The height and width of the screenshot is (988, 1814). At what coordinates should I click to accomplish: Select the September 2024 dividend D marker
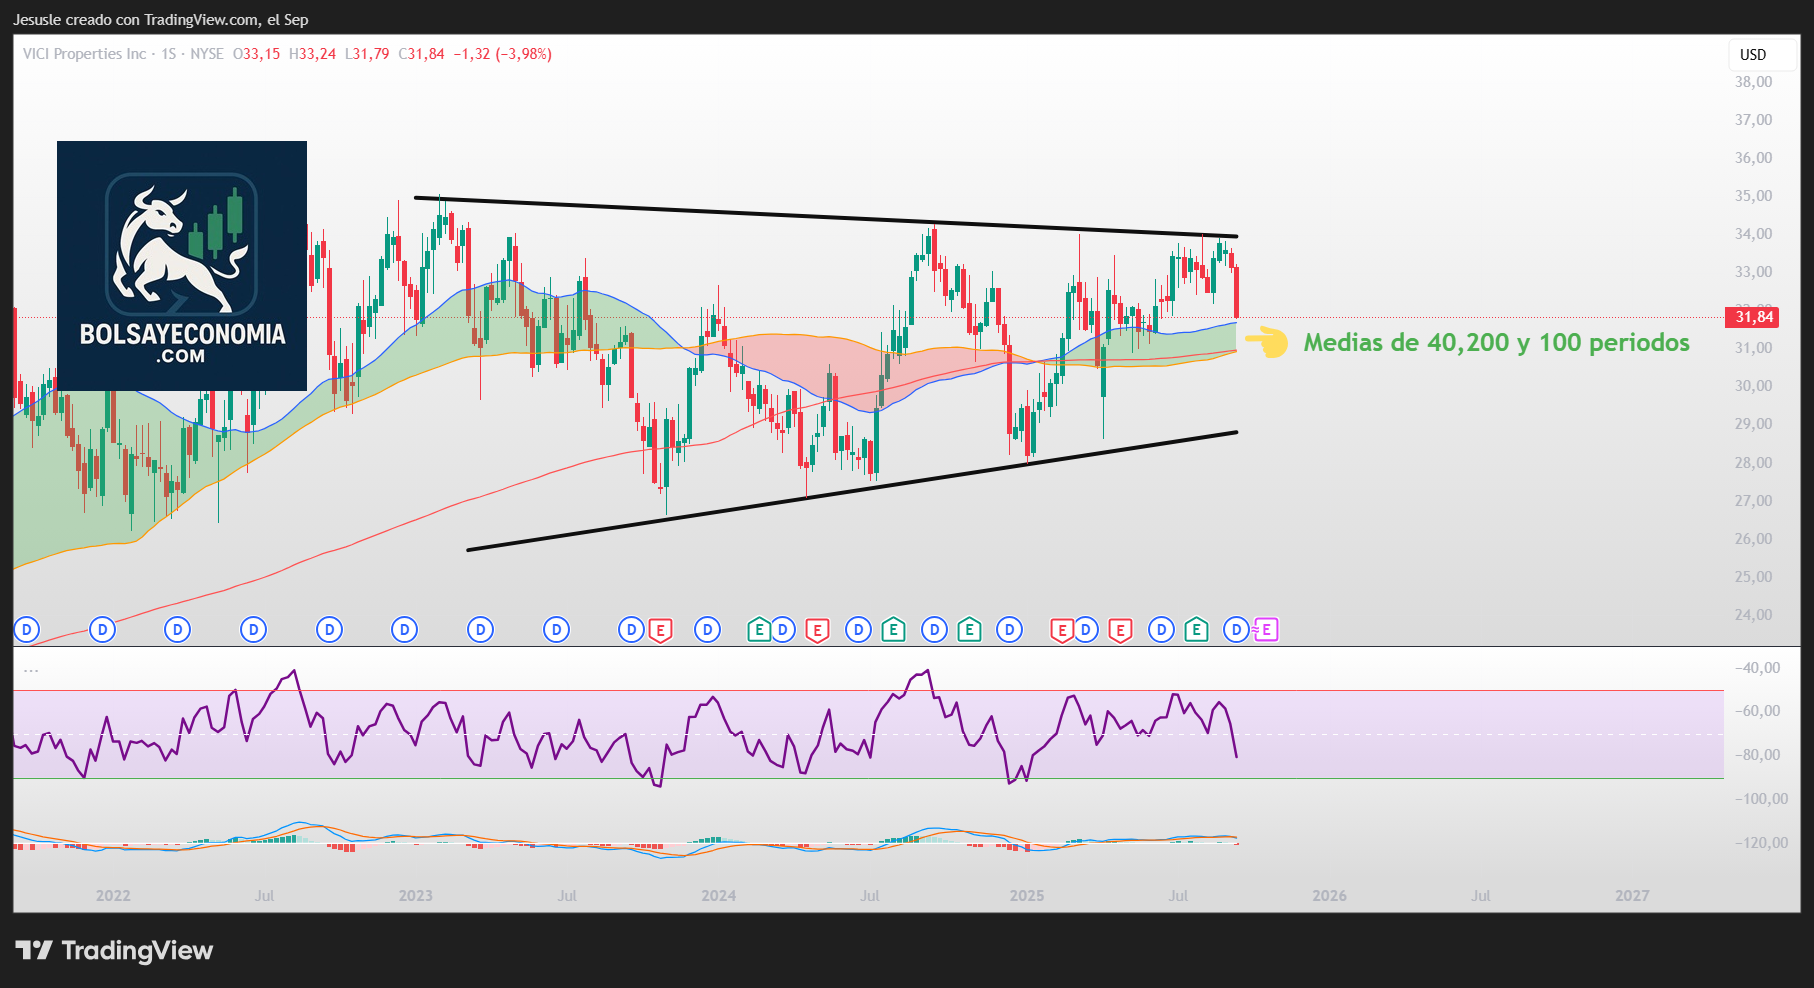click(x=934, y=630)
